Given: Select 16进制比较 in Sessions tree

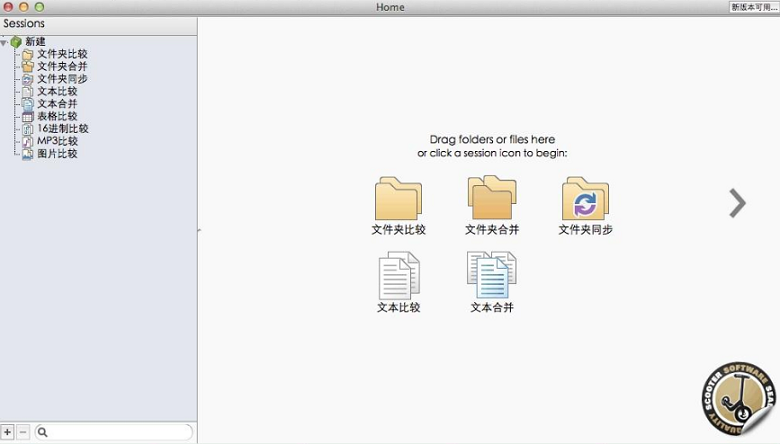Looking at the screenshot, I should (63, 128).
